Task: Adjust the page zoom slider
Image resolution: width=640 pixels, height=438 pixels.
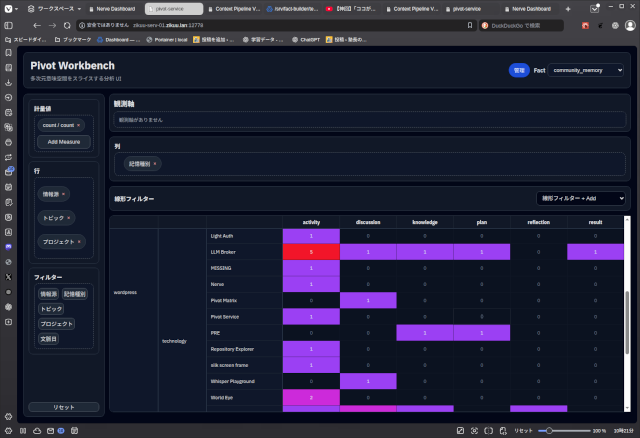Action: coord(564,431)
